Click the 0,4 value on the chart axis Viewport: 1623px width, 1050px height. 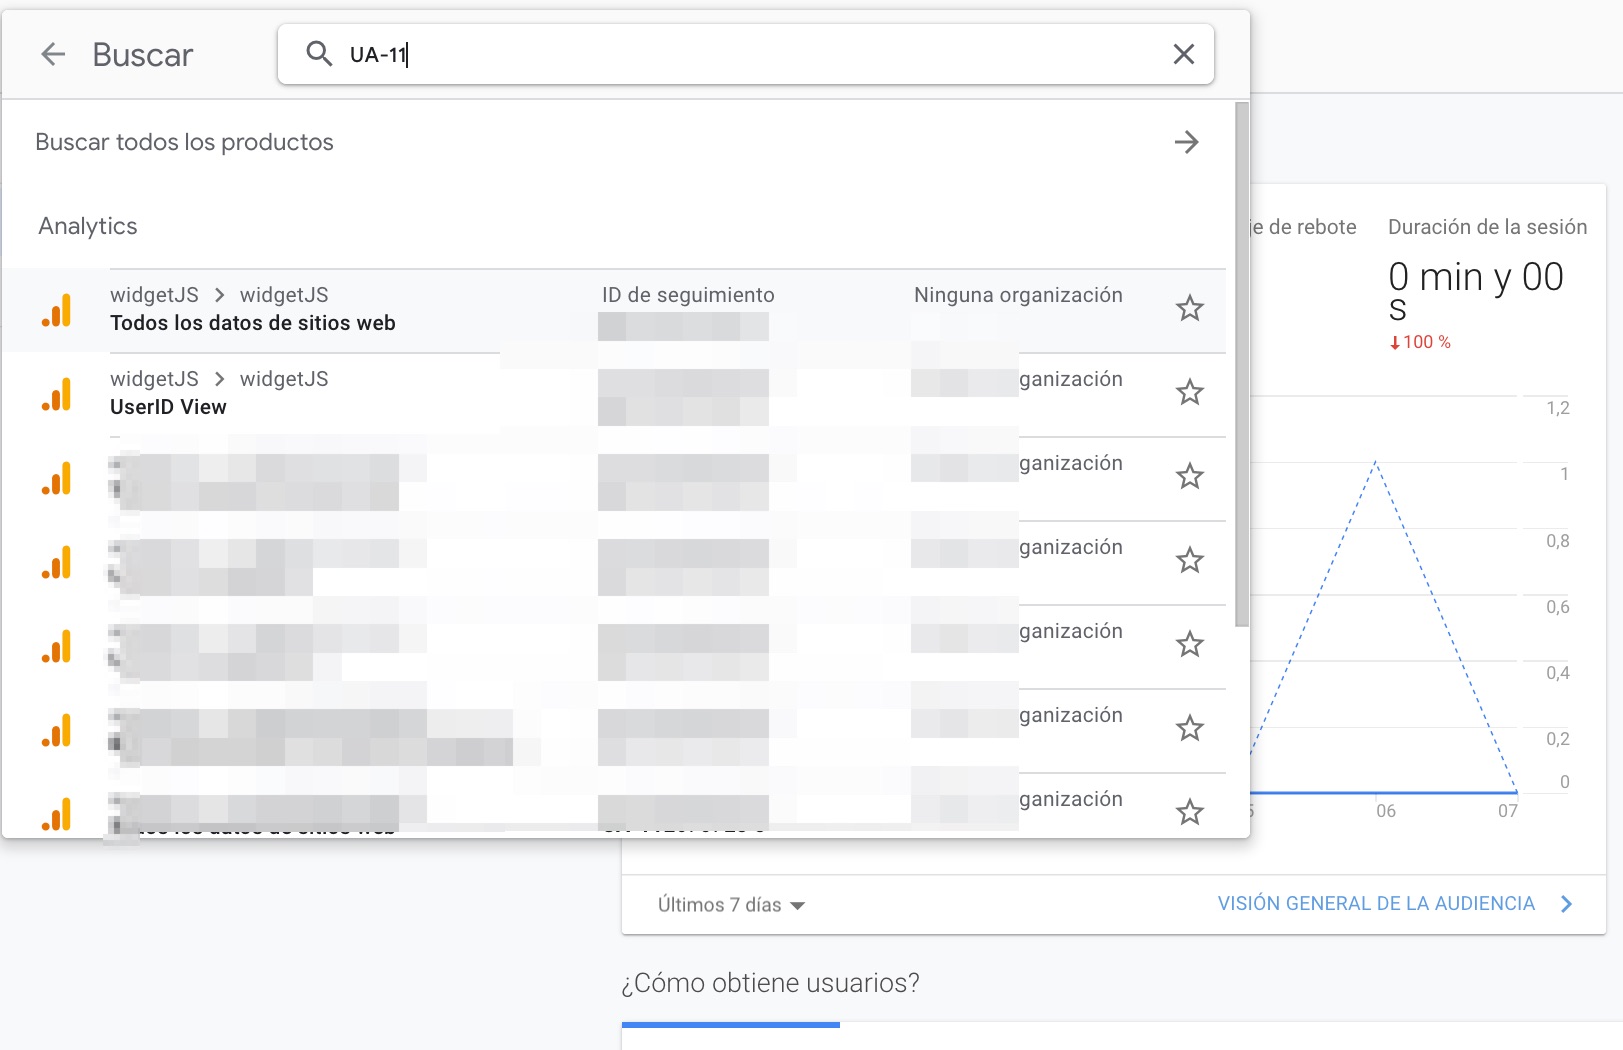pos(1558,673)
